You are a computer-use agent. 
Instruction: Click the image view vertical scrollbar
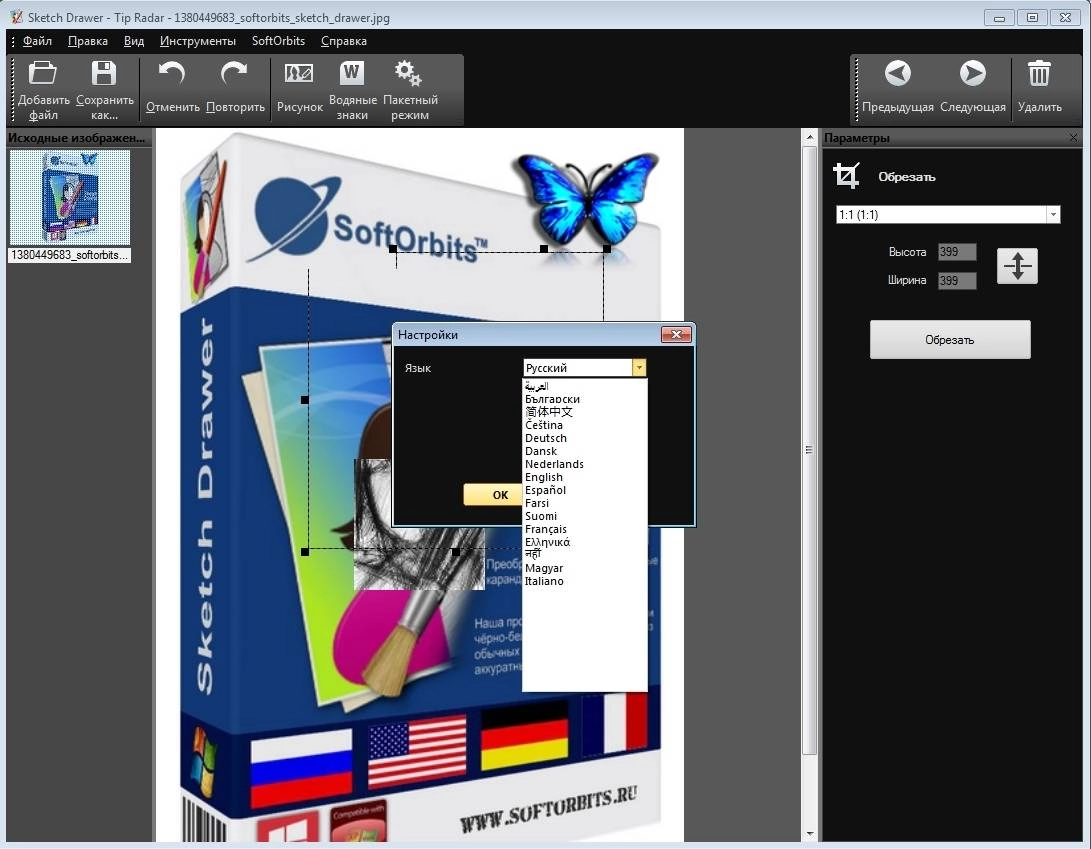pyautogui.click(x=809, y=452)
